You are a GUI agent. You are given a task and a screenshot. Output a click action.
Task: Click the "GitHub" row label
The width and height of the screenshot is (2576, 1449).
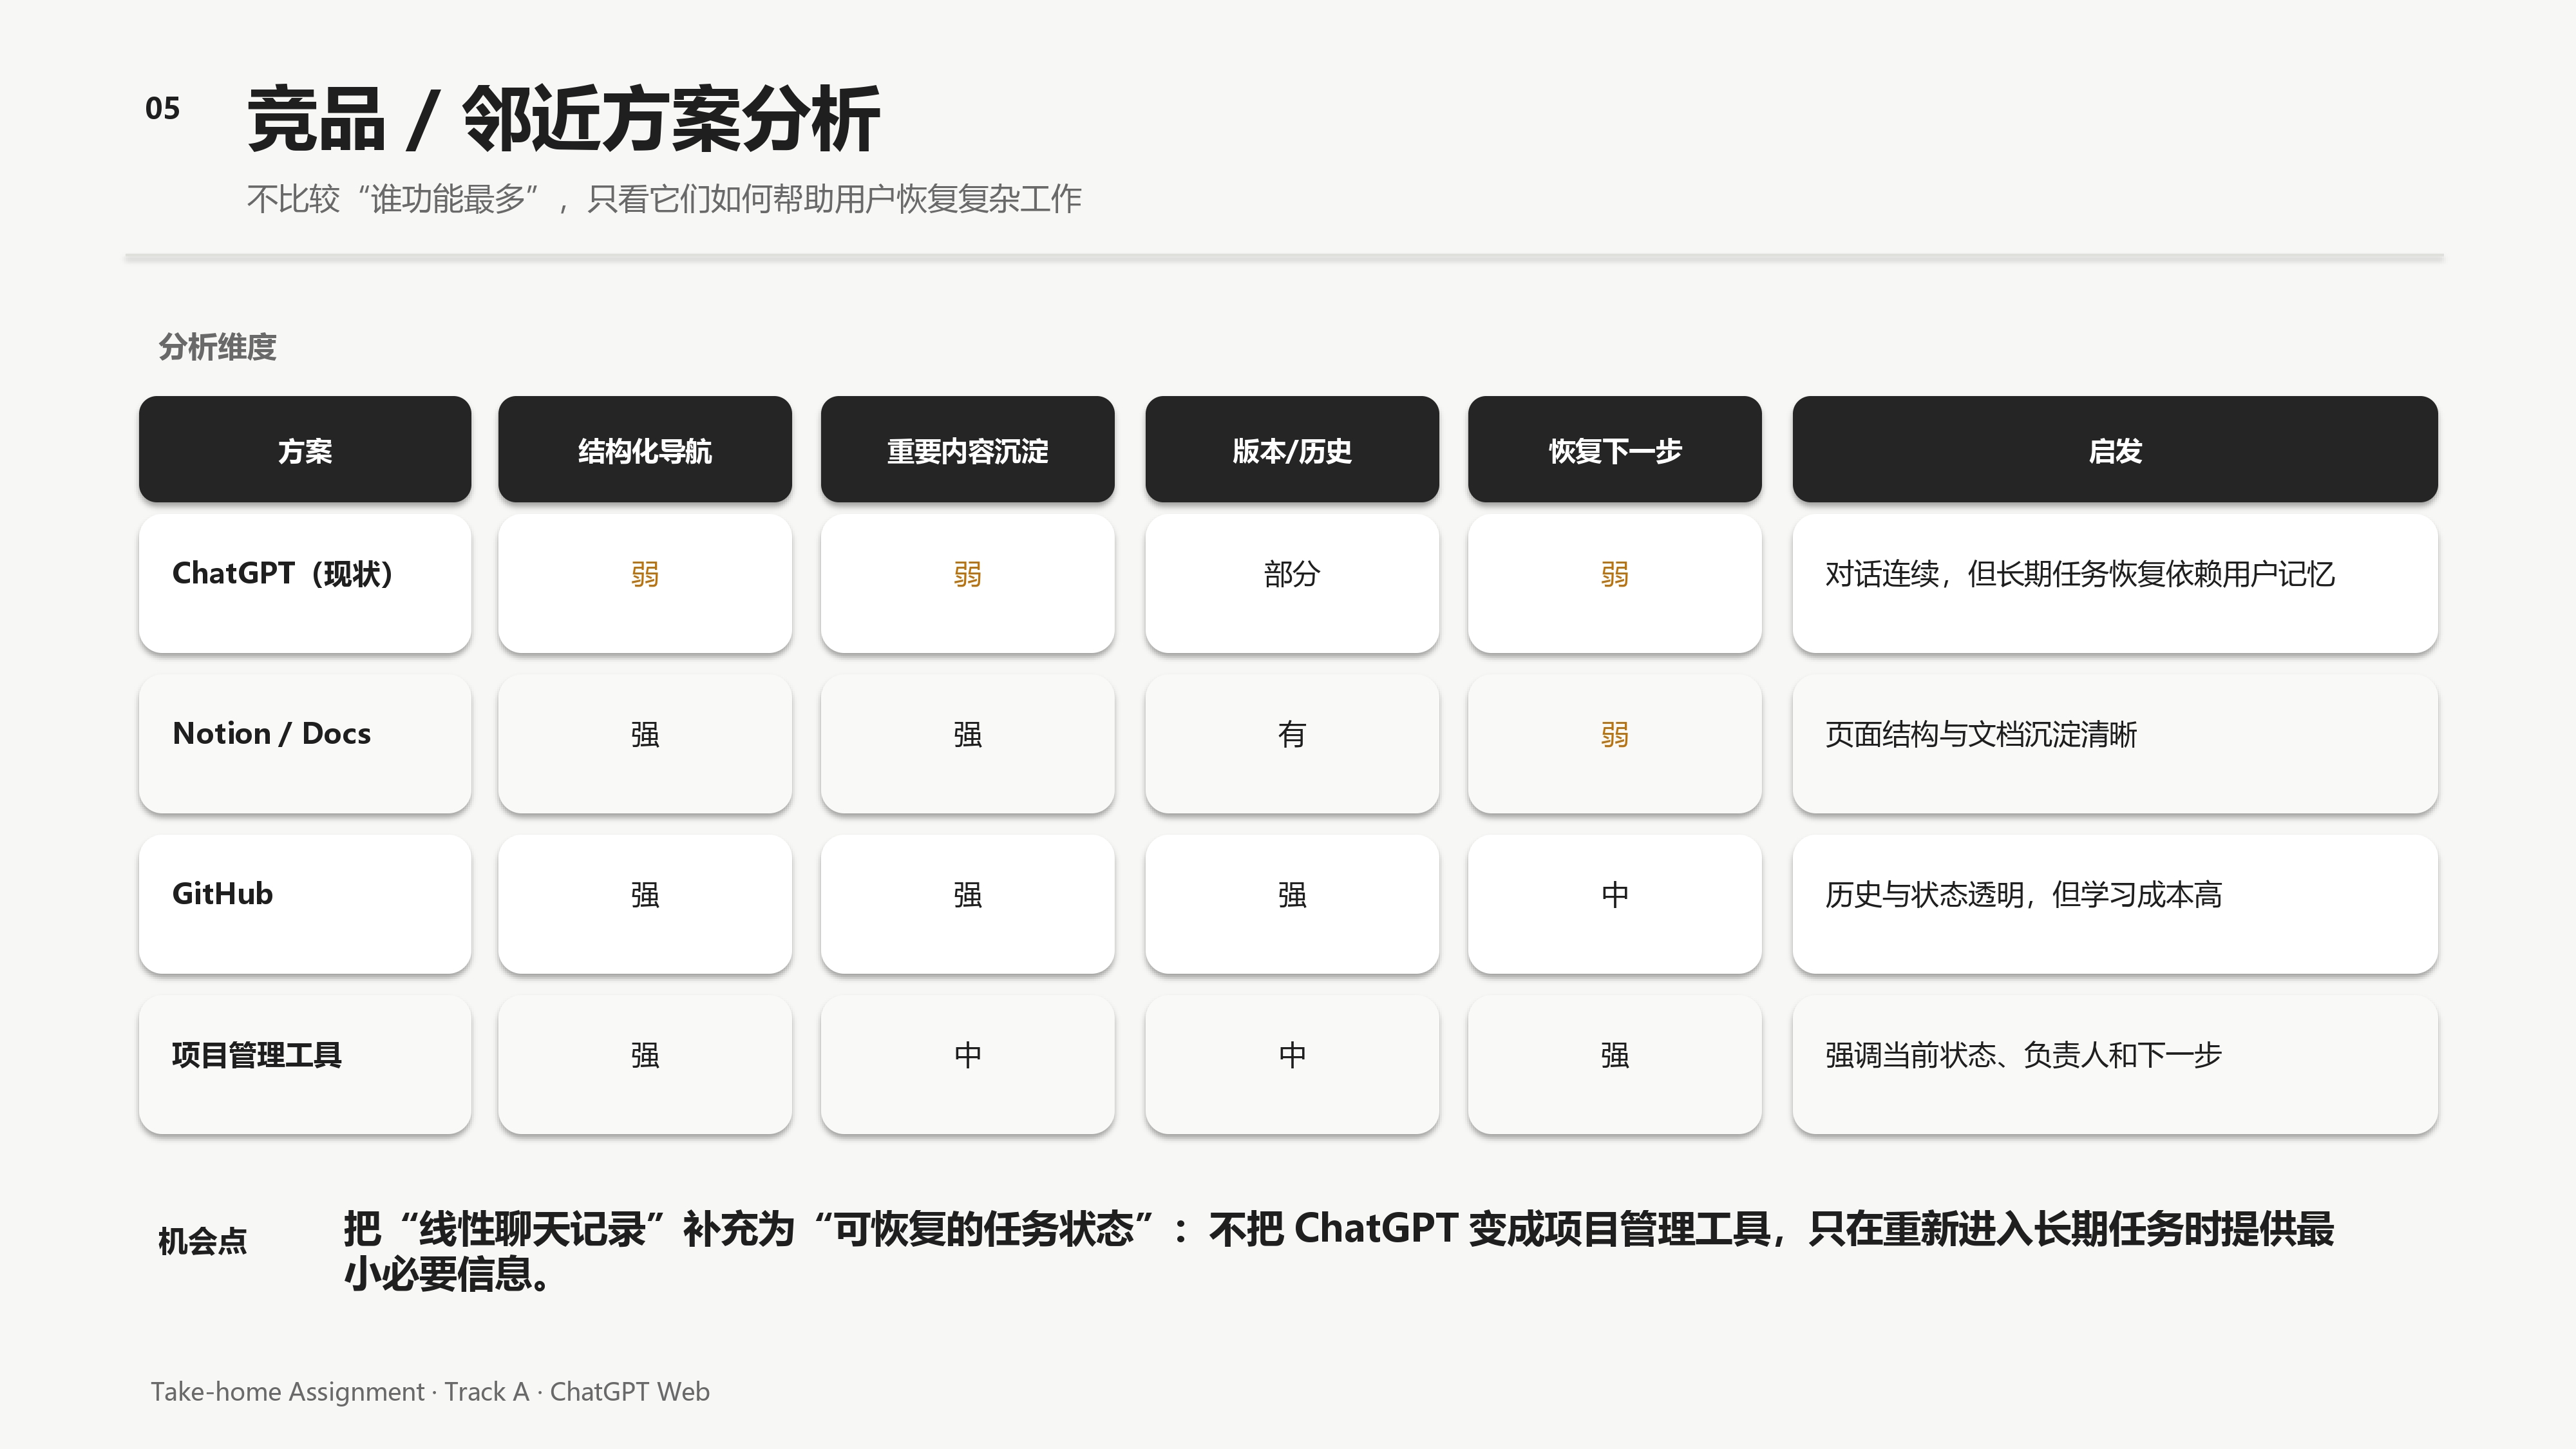[222, 893]
